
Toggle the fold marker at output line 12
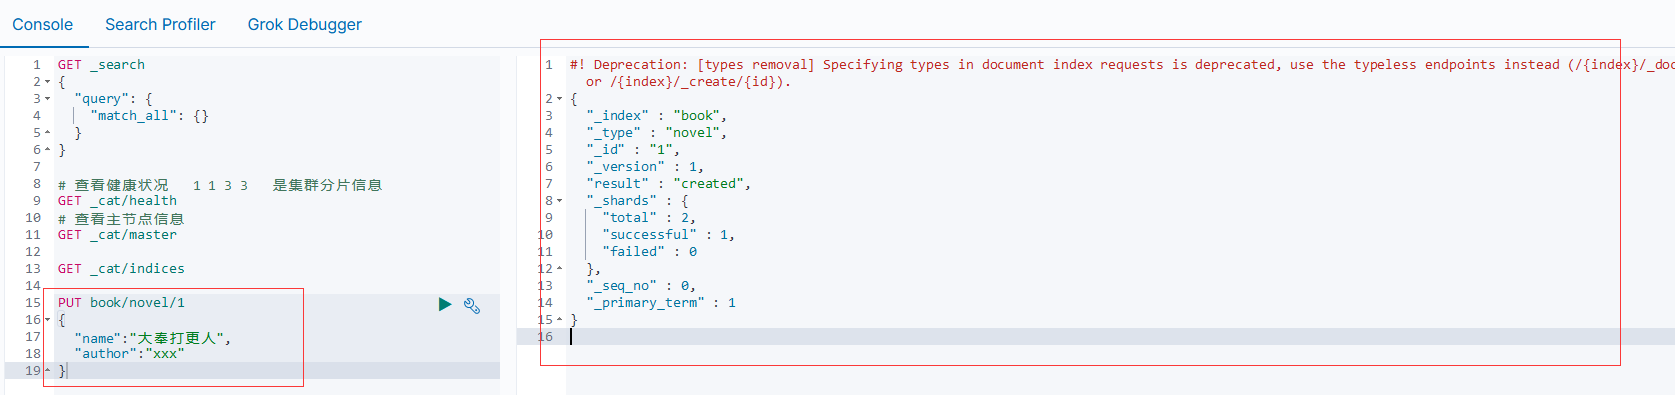pos(560,269)
